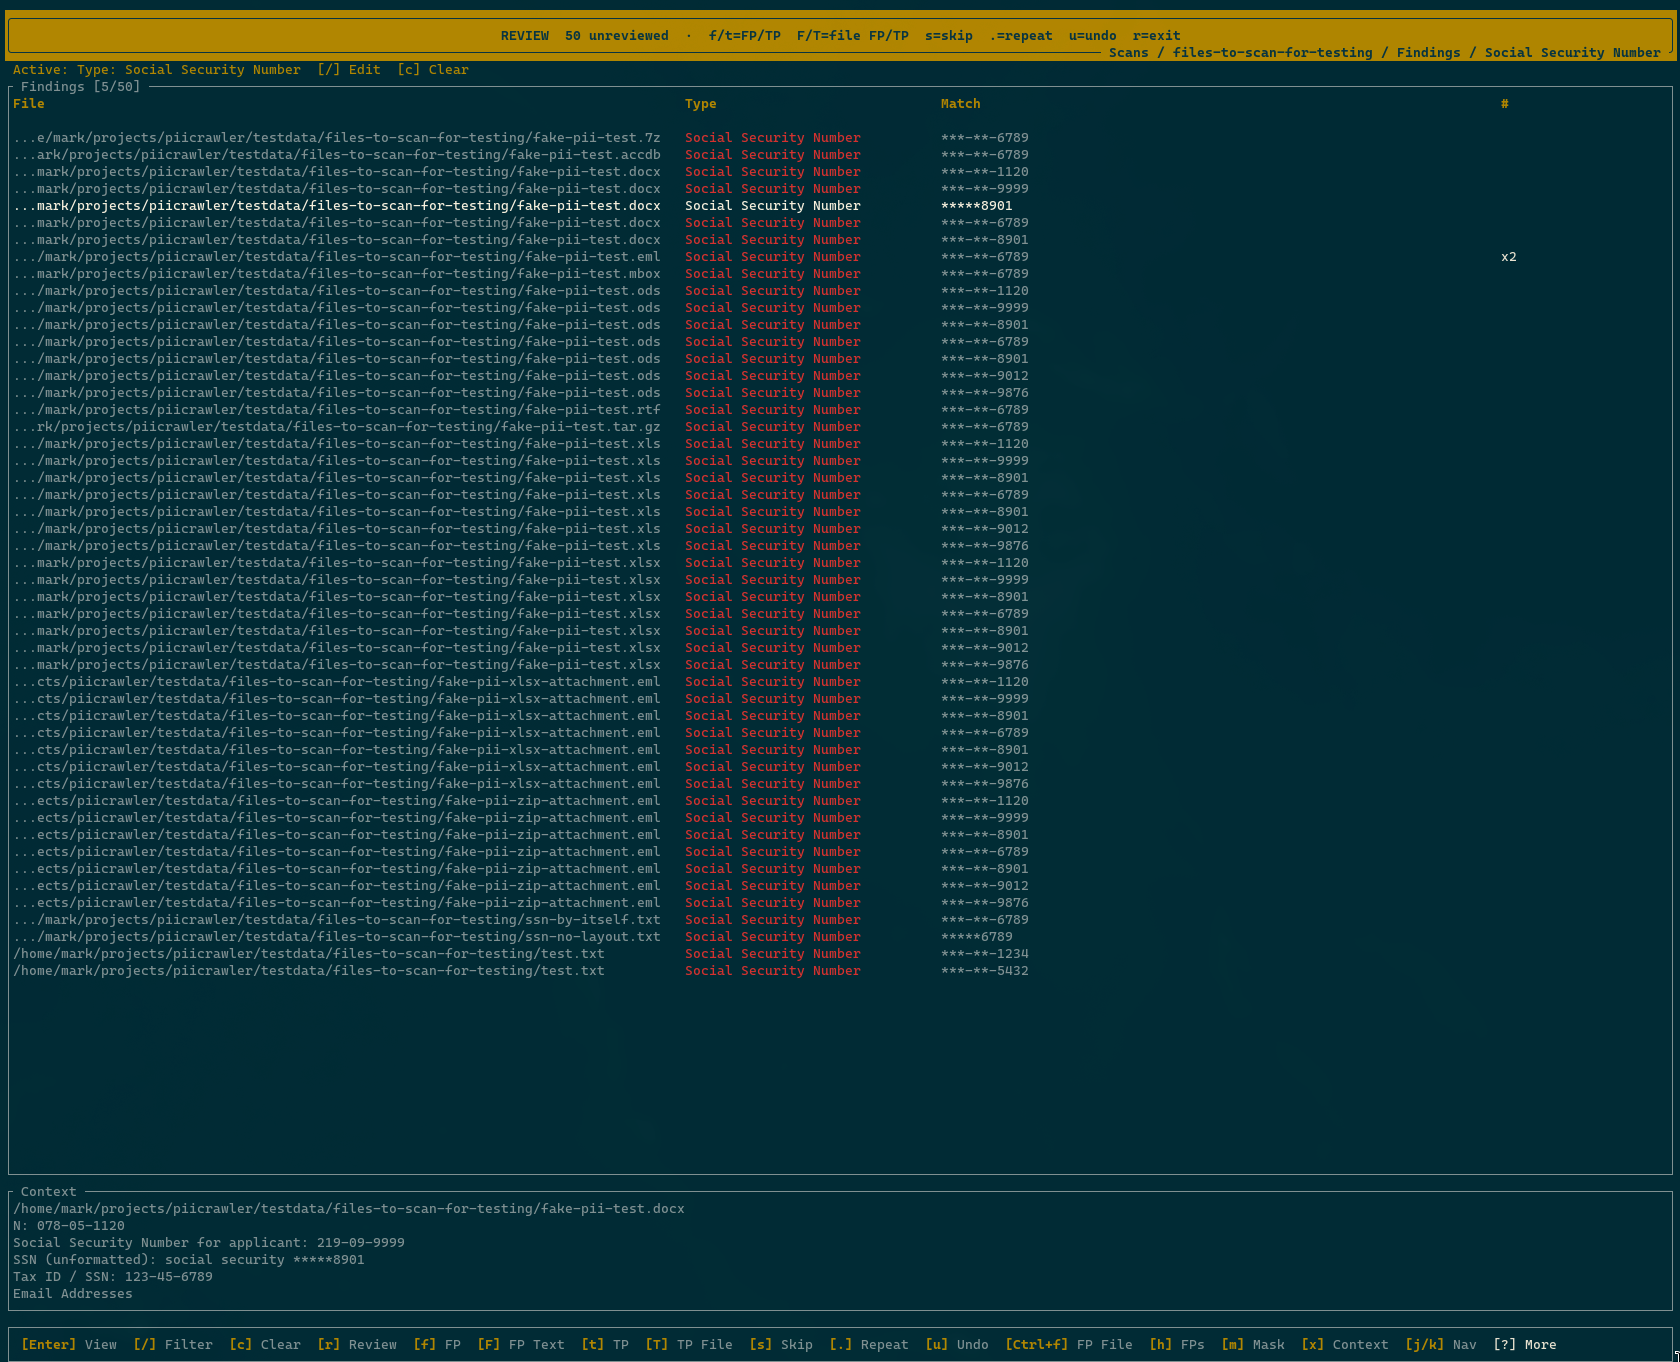Image resolution: width=1680 pixels, height=1362 pixels.
Task: Select the fake-pii-test.accdb finding row
Action: coord(840,155)
